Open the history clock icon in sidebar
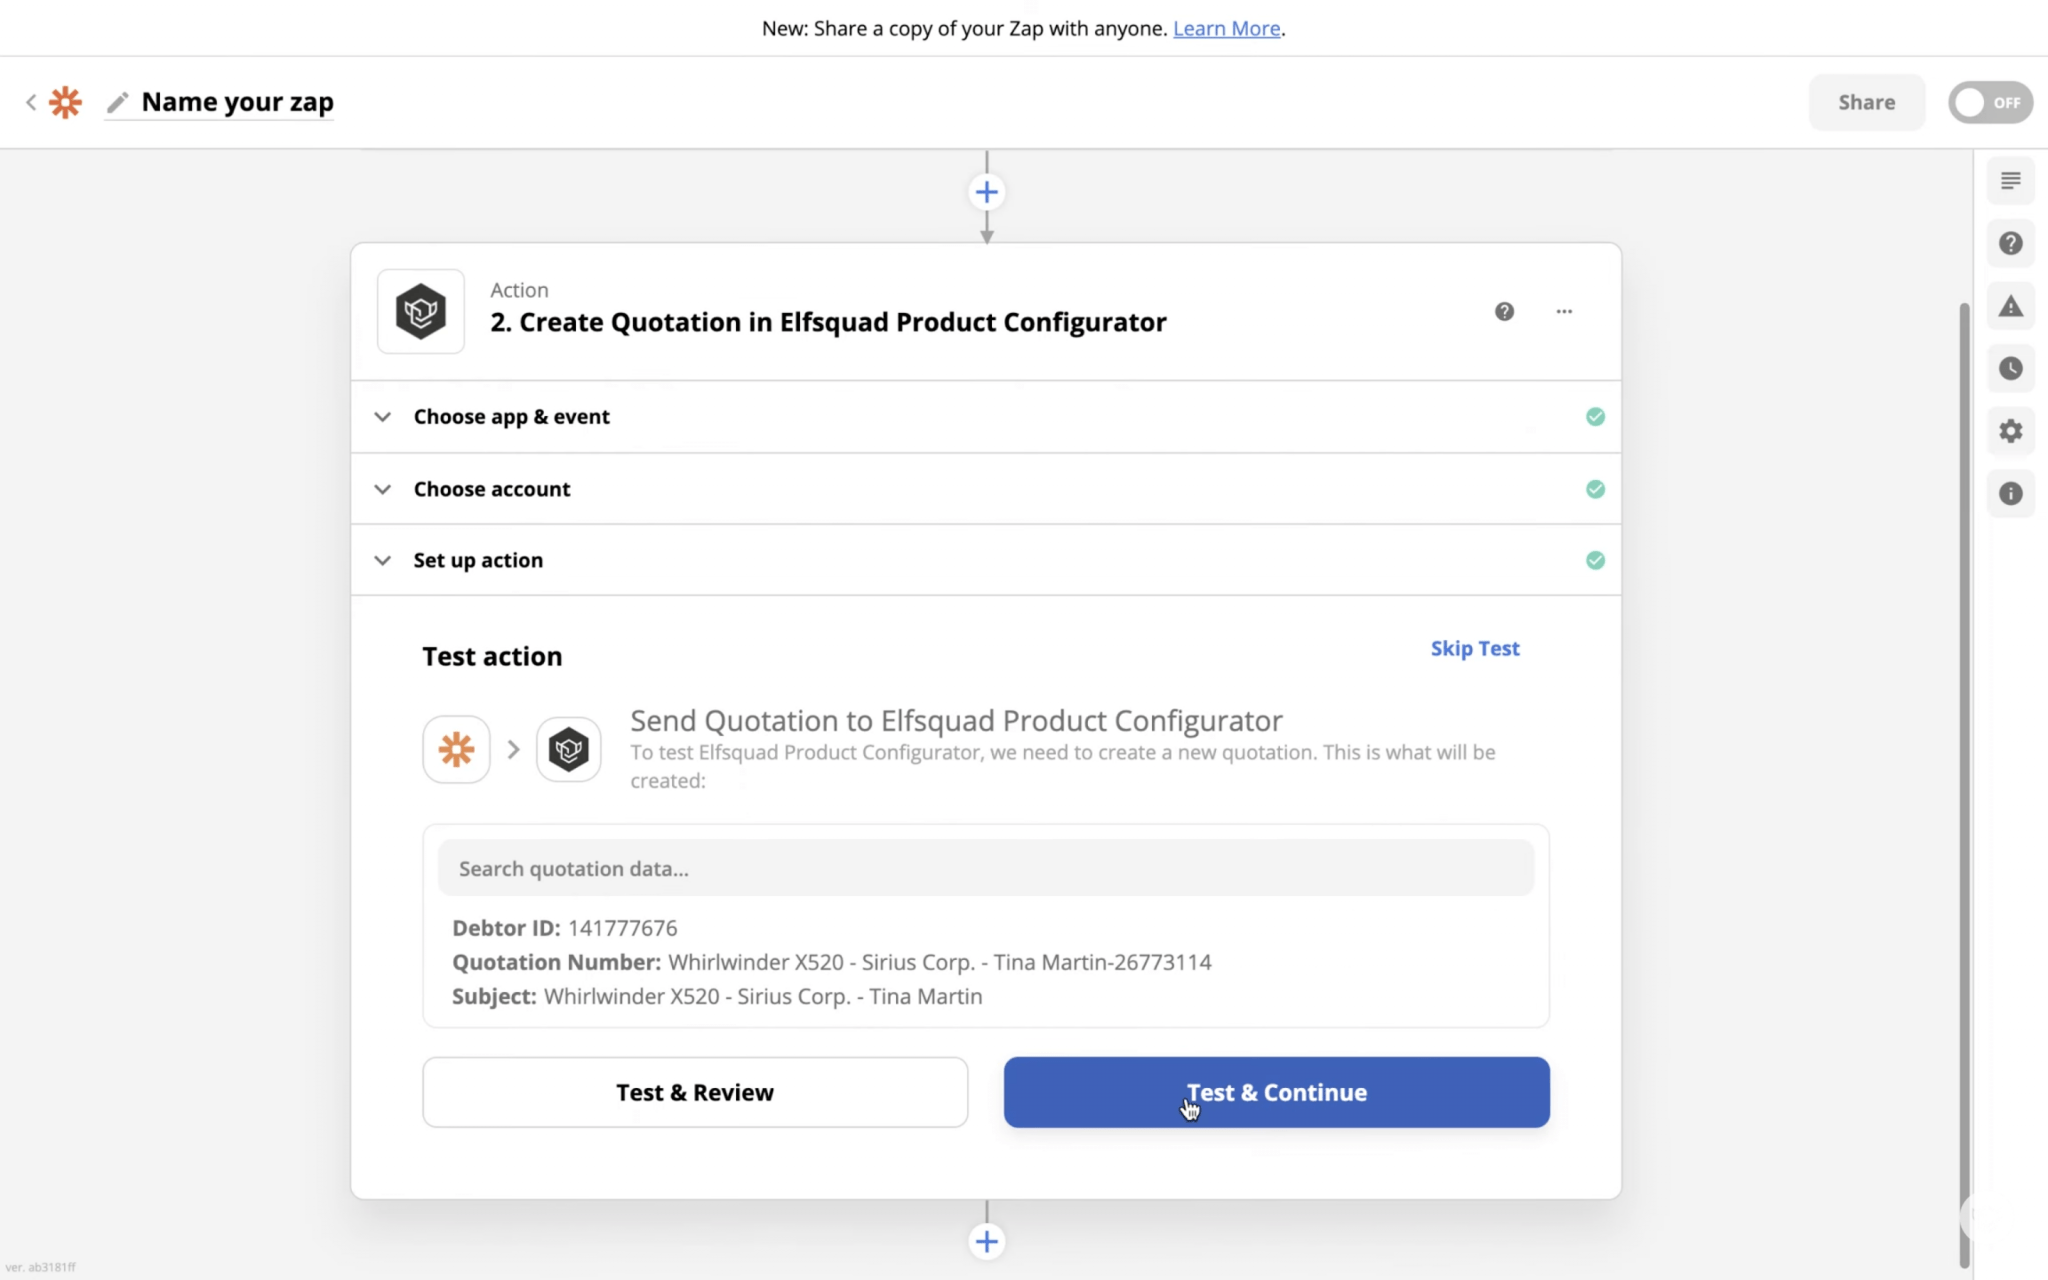The image size is (2048, 1280). coord(2010,368)
